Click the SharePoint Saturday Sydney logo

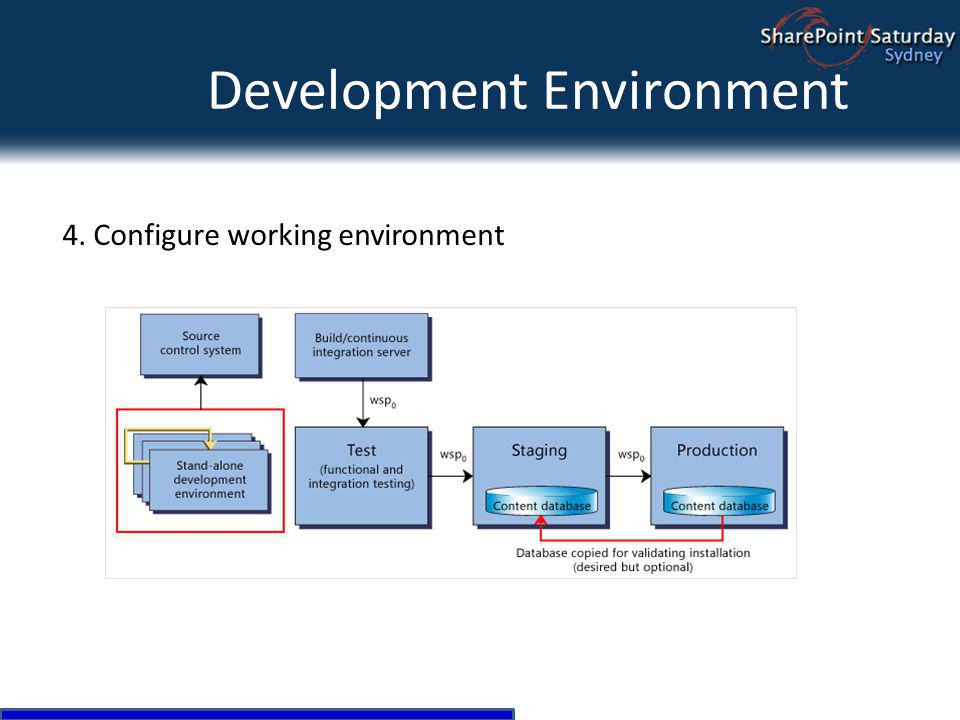[x=857, y=38]
